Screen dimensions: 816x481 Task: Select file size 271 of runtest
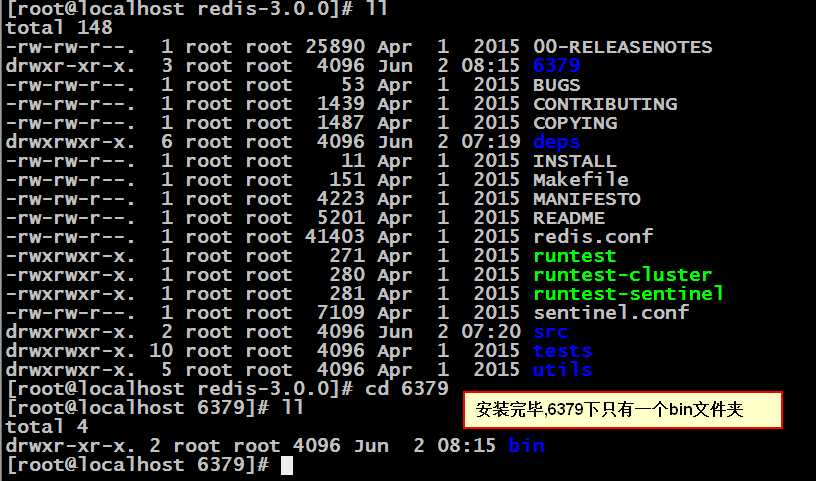347,256
